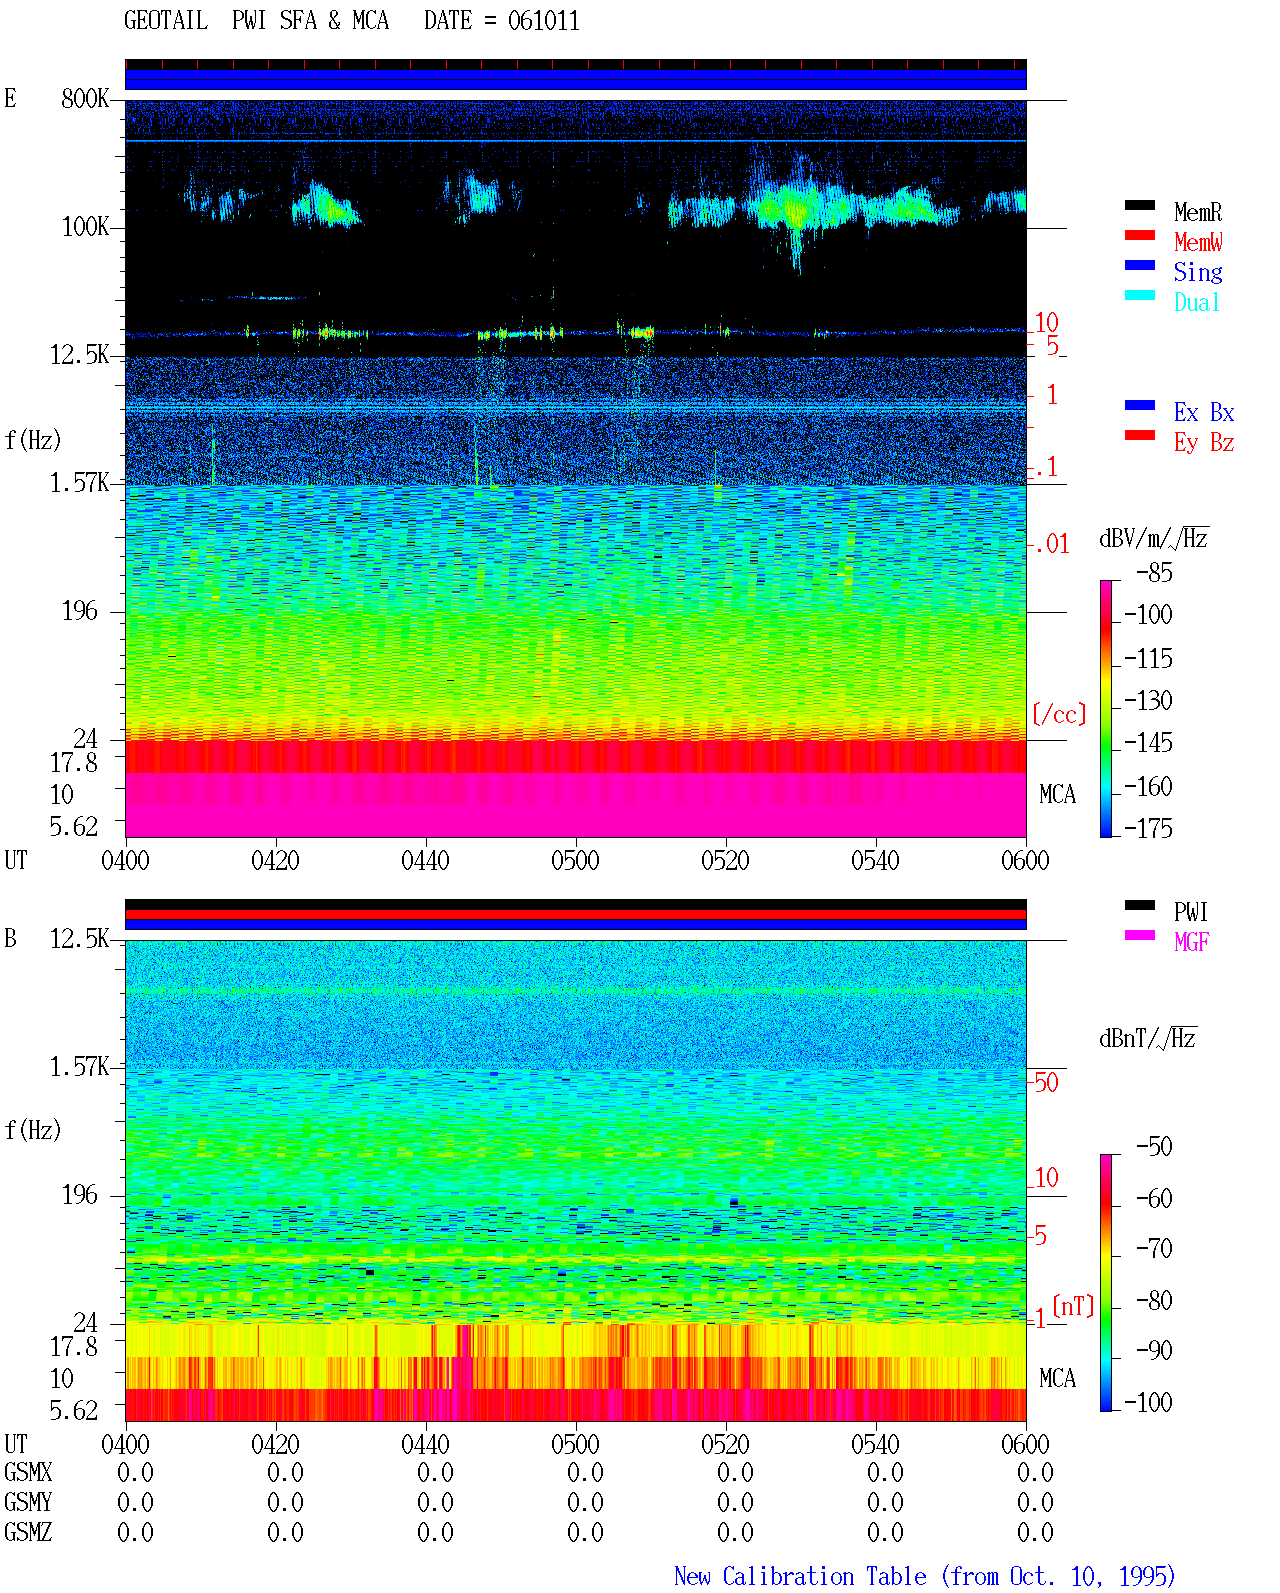Image resolution: width=1280 pixels, height=1593 pixels.
Task: Click the '[nT]' field unit label
Action: coord(1074,1306)
